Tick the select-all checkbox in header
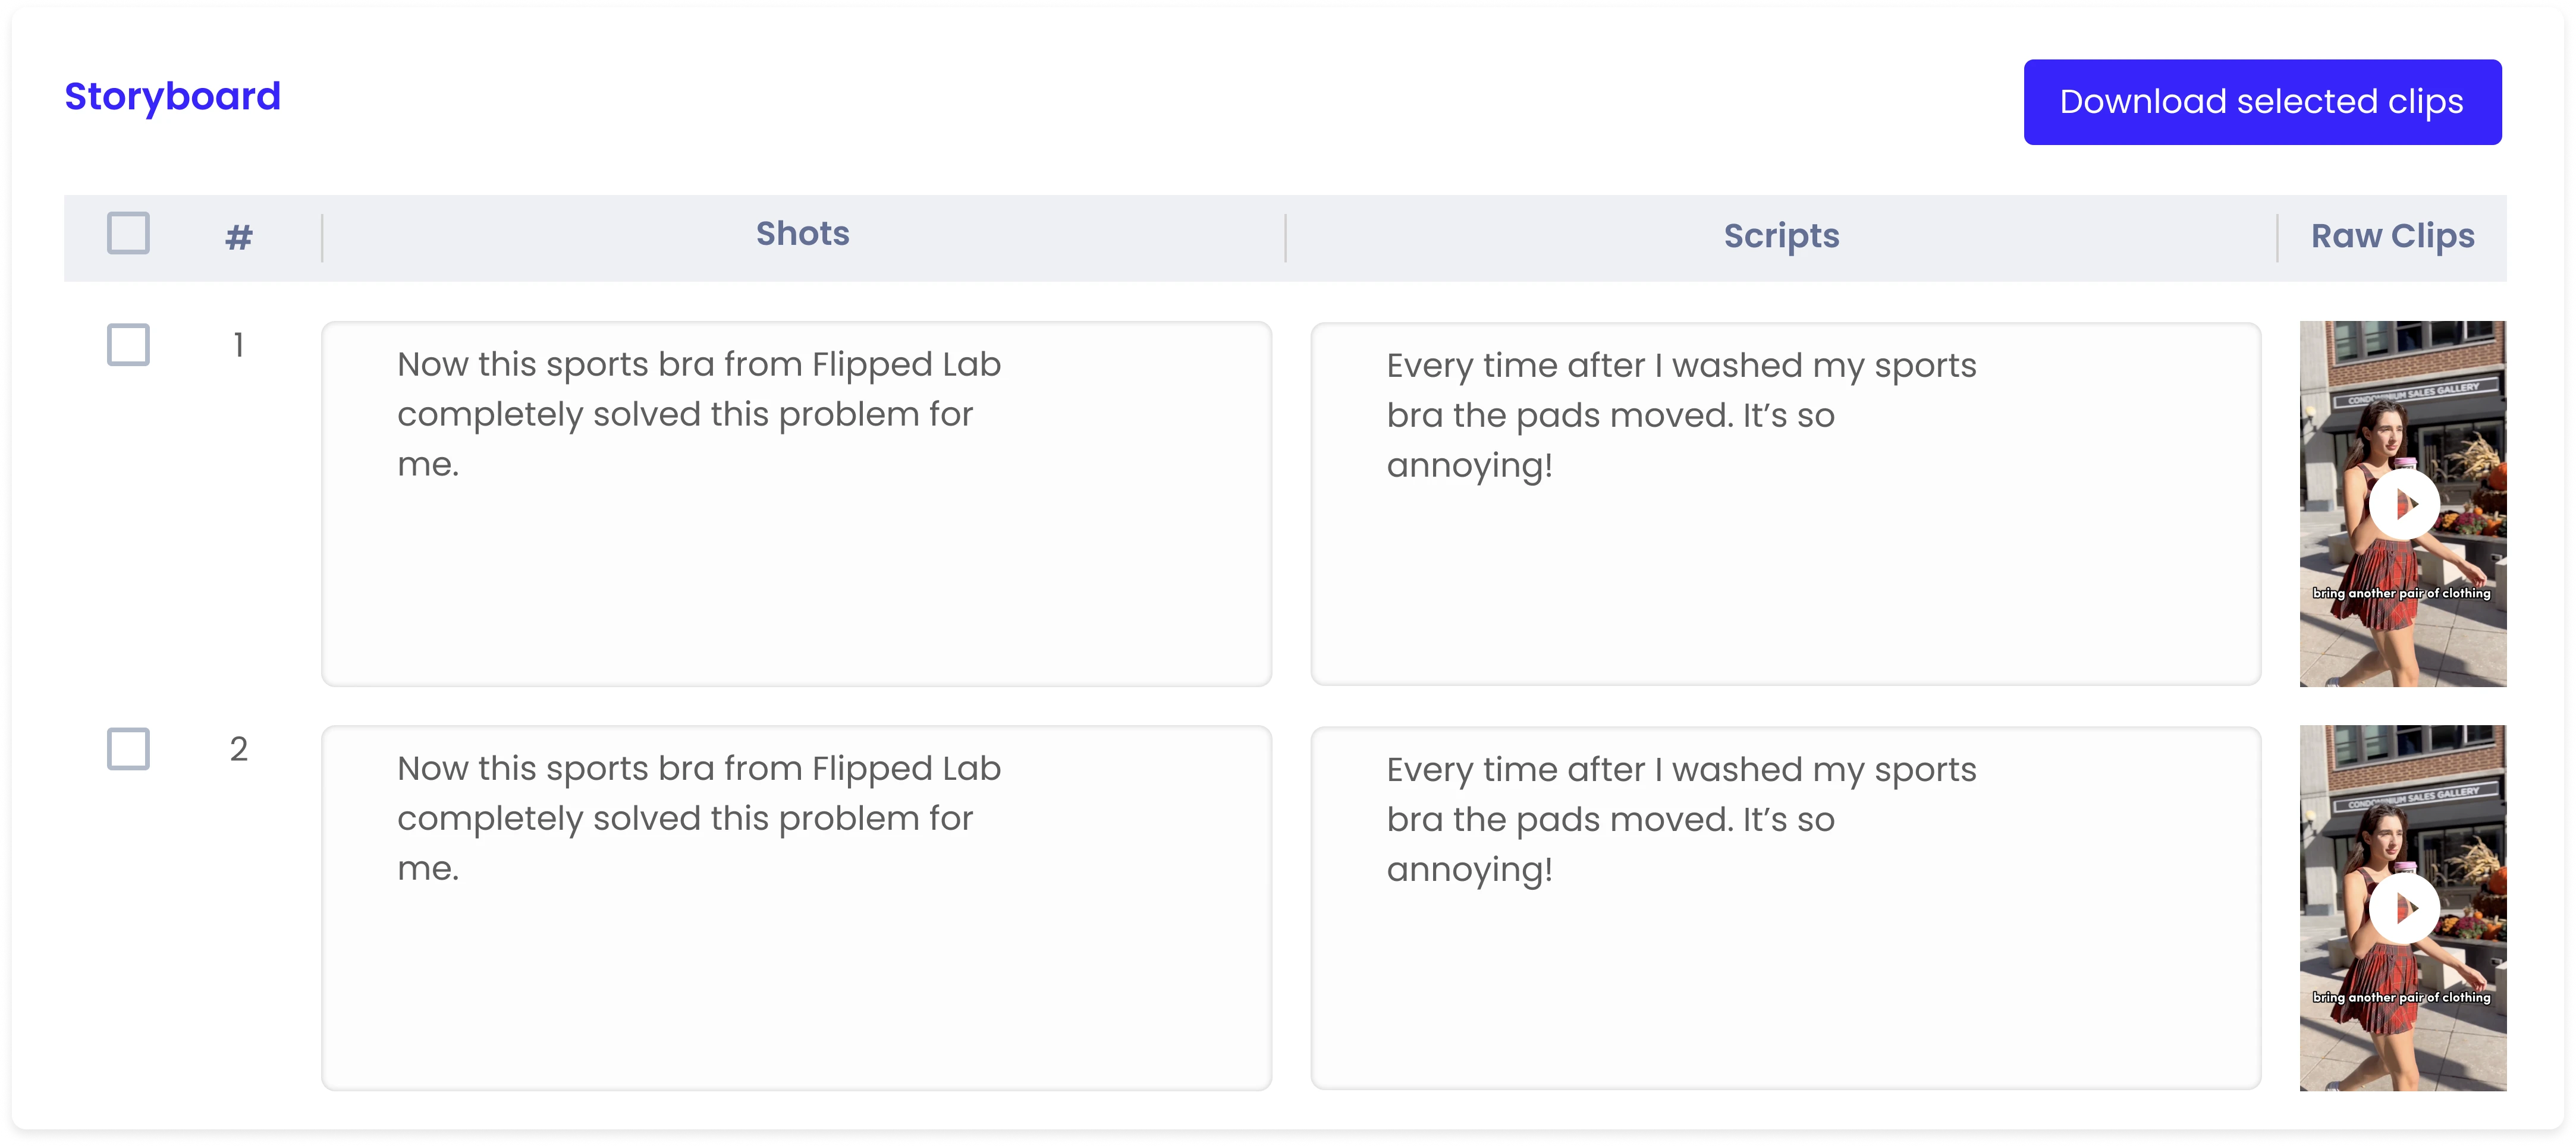This screenshot has height=1146, width=2576. tap(128, 233)
